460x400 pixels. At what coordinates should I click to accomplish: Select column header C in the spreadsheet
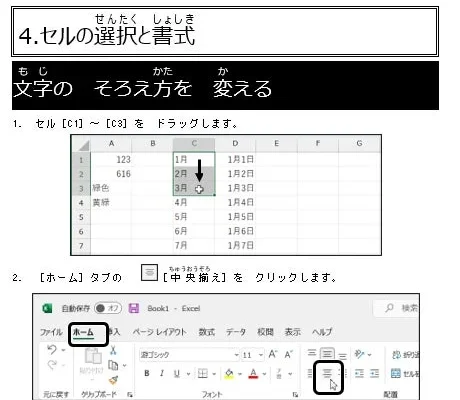point(194,144)
